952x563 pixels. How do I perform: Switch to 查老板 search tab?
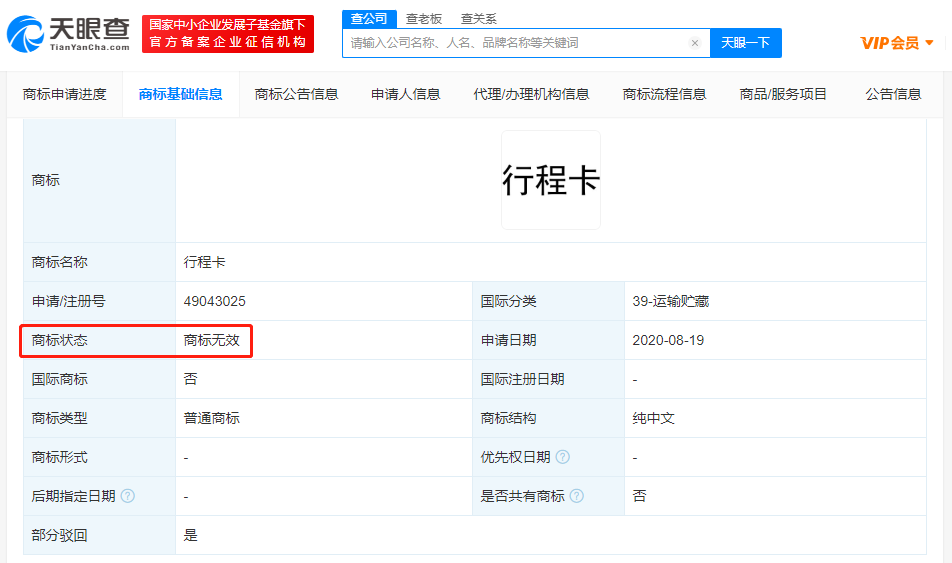pos(424,18)
